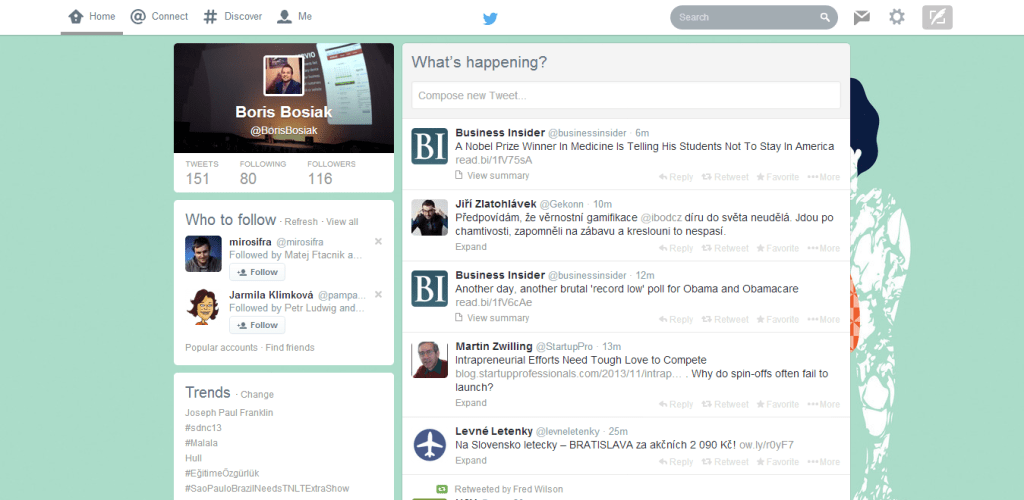
Task: Open direct messages envelope icon
Action: point(861,18)
